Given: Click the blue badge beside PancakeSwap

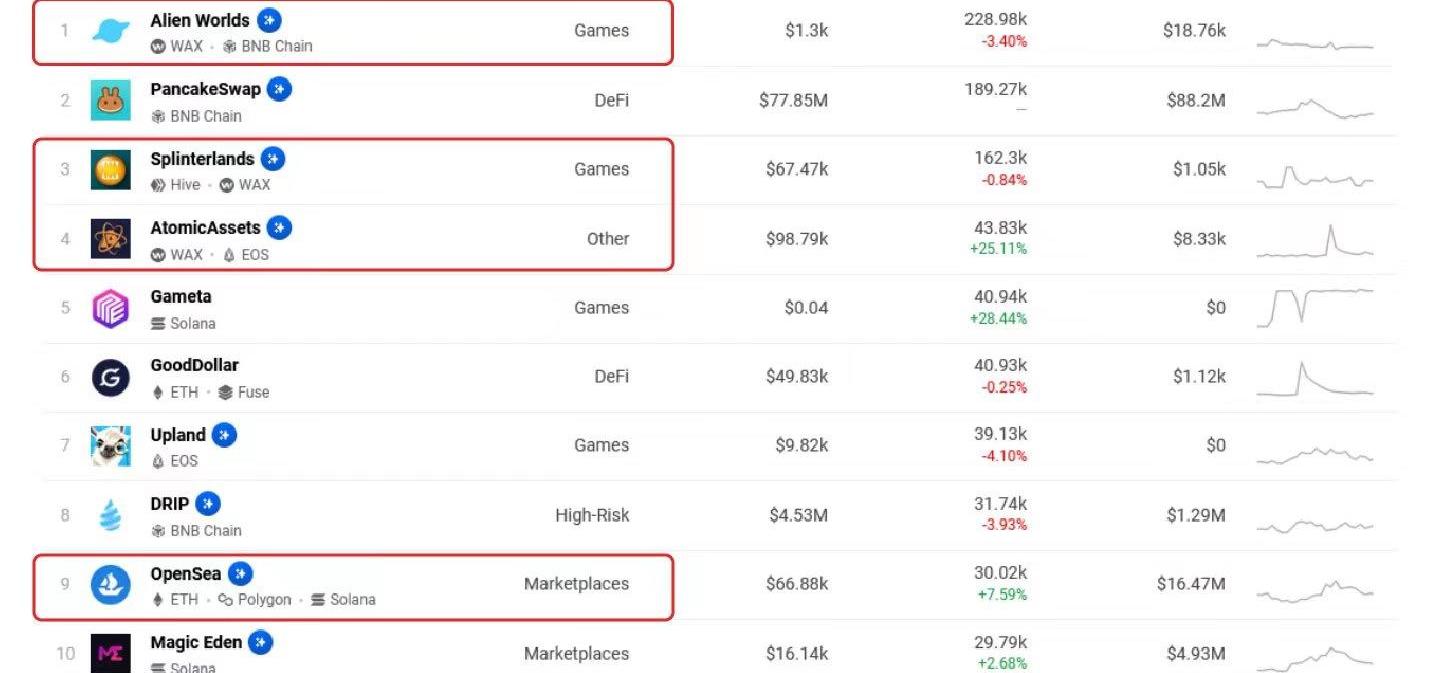Looking at the screenshot, I should (279, 89).
